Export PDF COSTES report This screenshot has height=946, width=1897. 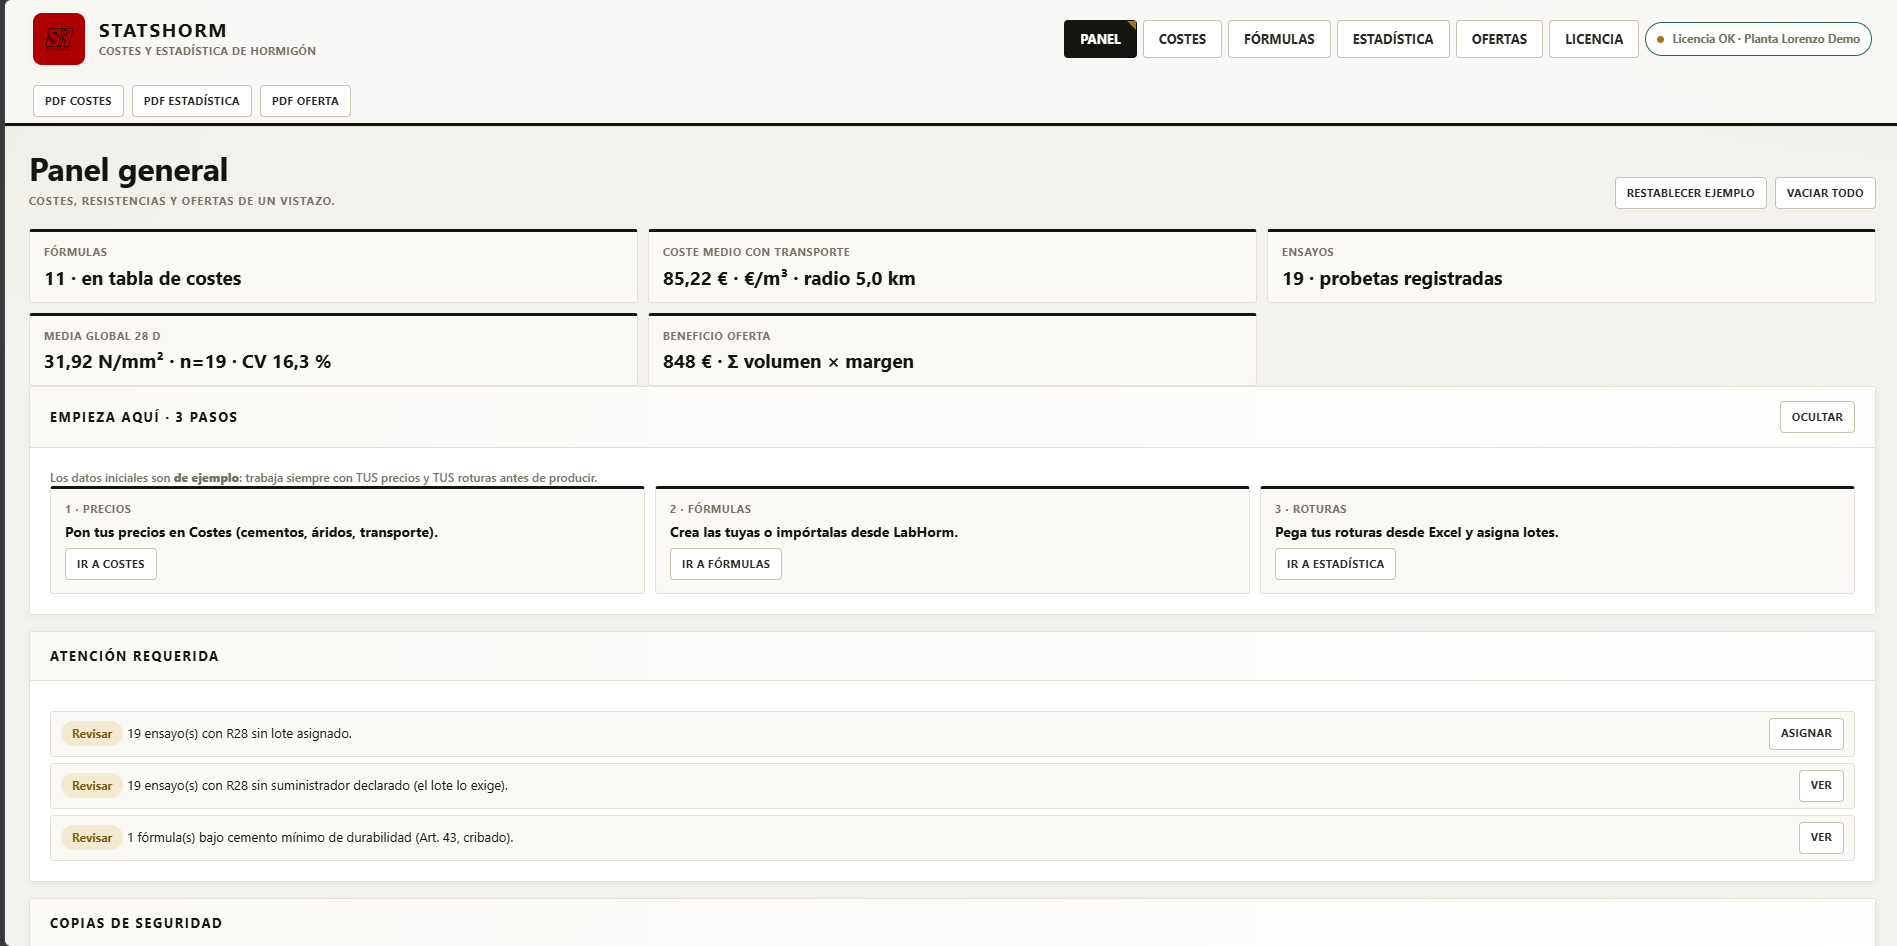[78, 101]
